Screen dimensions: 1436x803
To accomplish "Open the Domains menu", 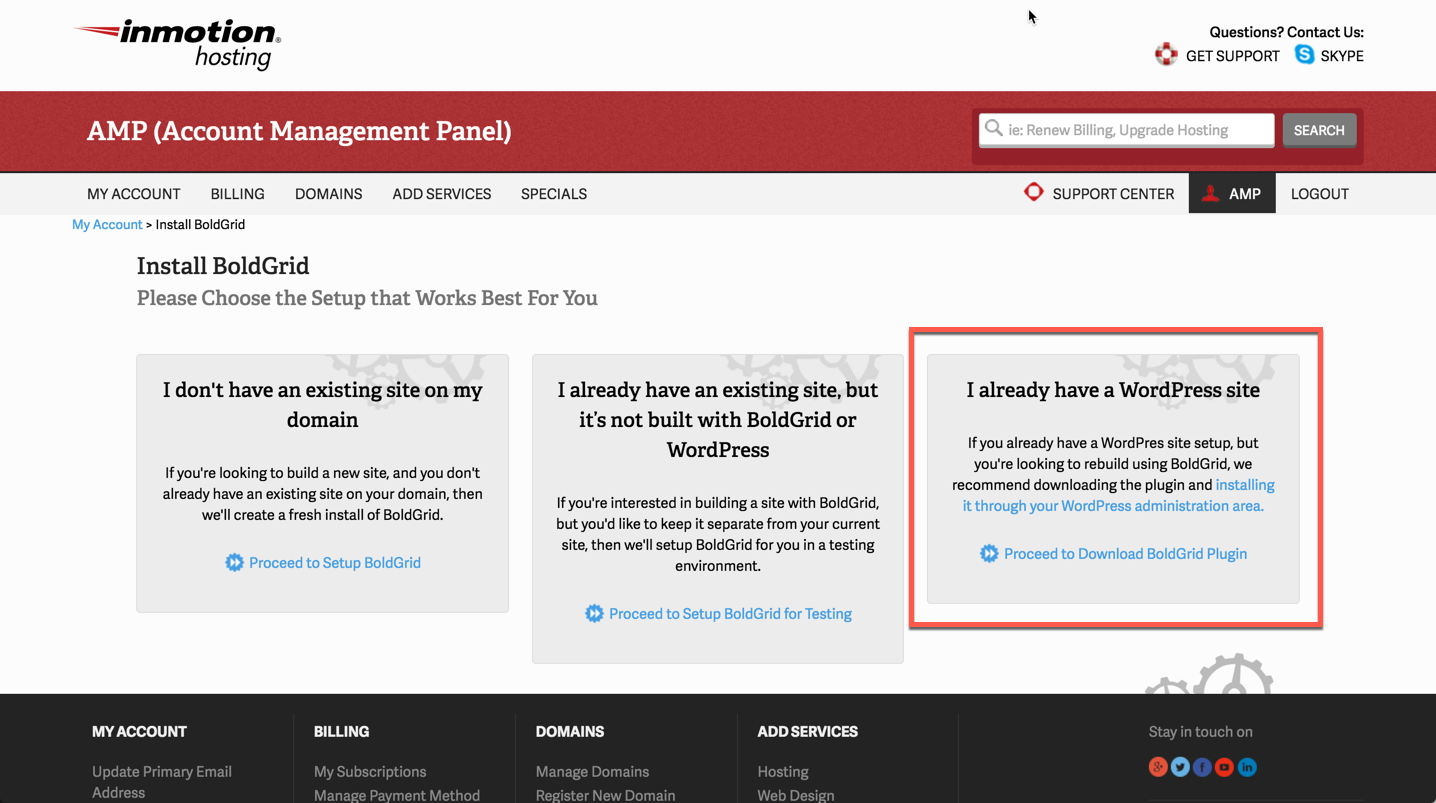I will tap(328, 194).
